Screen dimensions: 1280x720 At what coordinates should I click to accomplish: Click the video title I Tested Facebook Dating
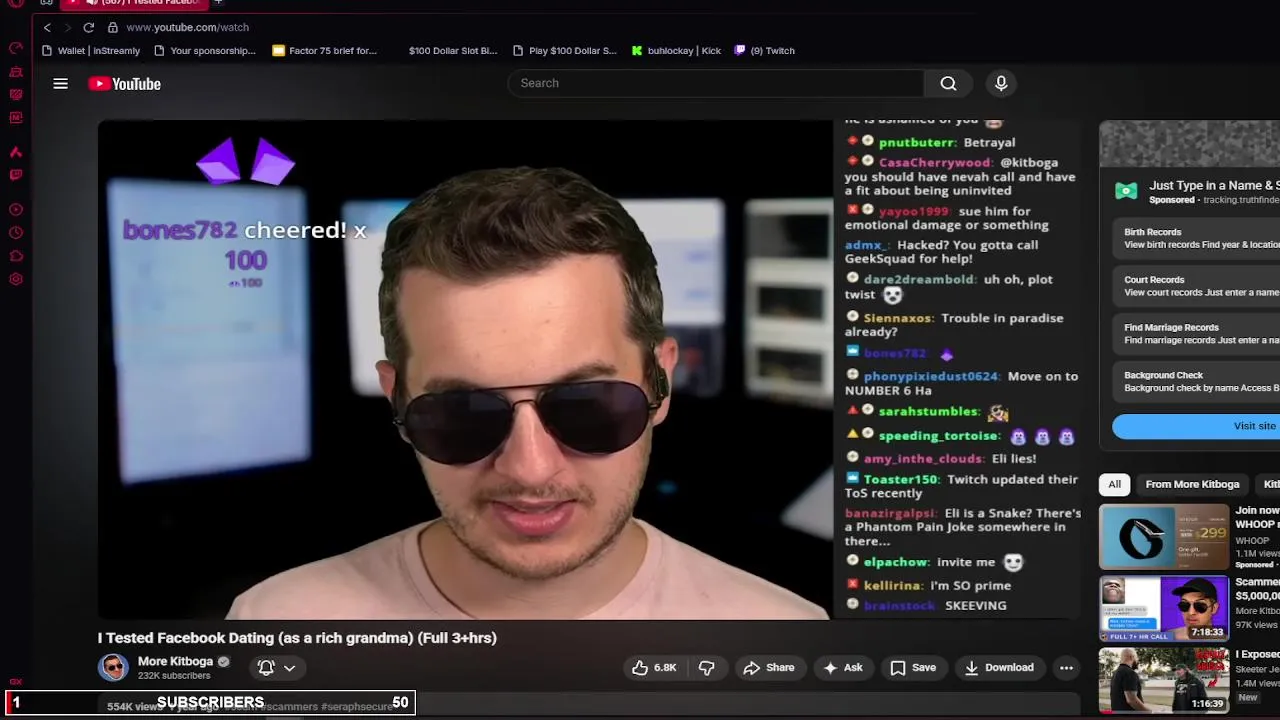(x=297, y=638)
